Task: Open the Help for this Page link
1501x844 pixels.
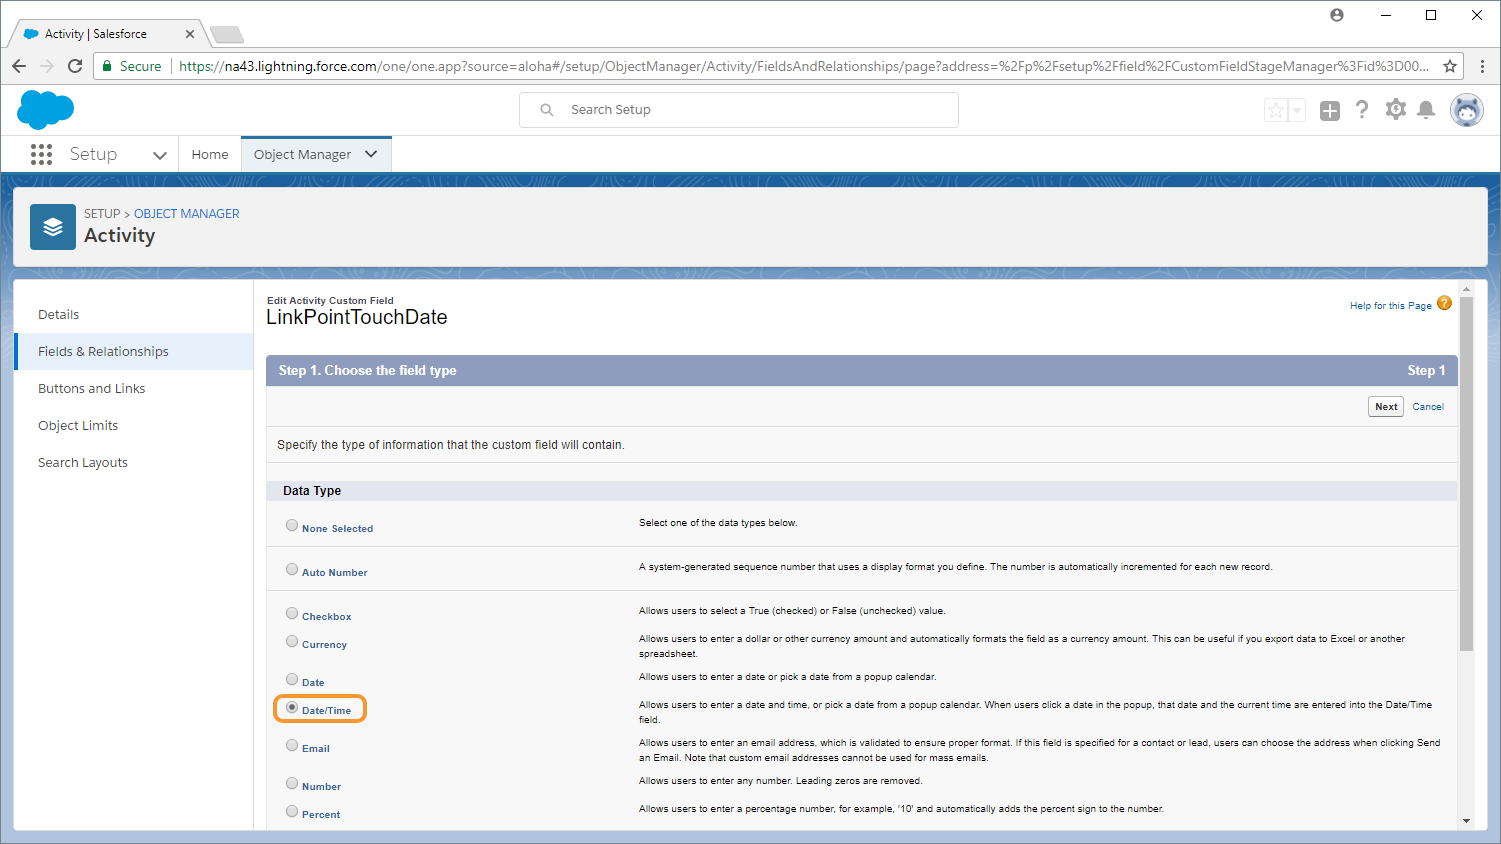Action: pyautogui.click(x=1390, y=306)
